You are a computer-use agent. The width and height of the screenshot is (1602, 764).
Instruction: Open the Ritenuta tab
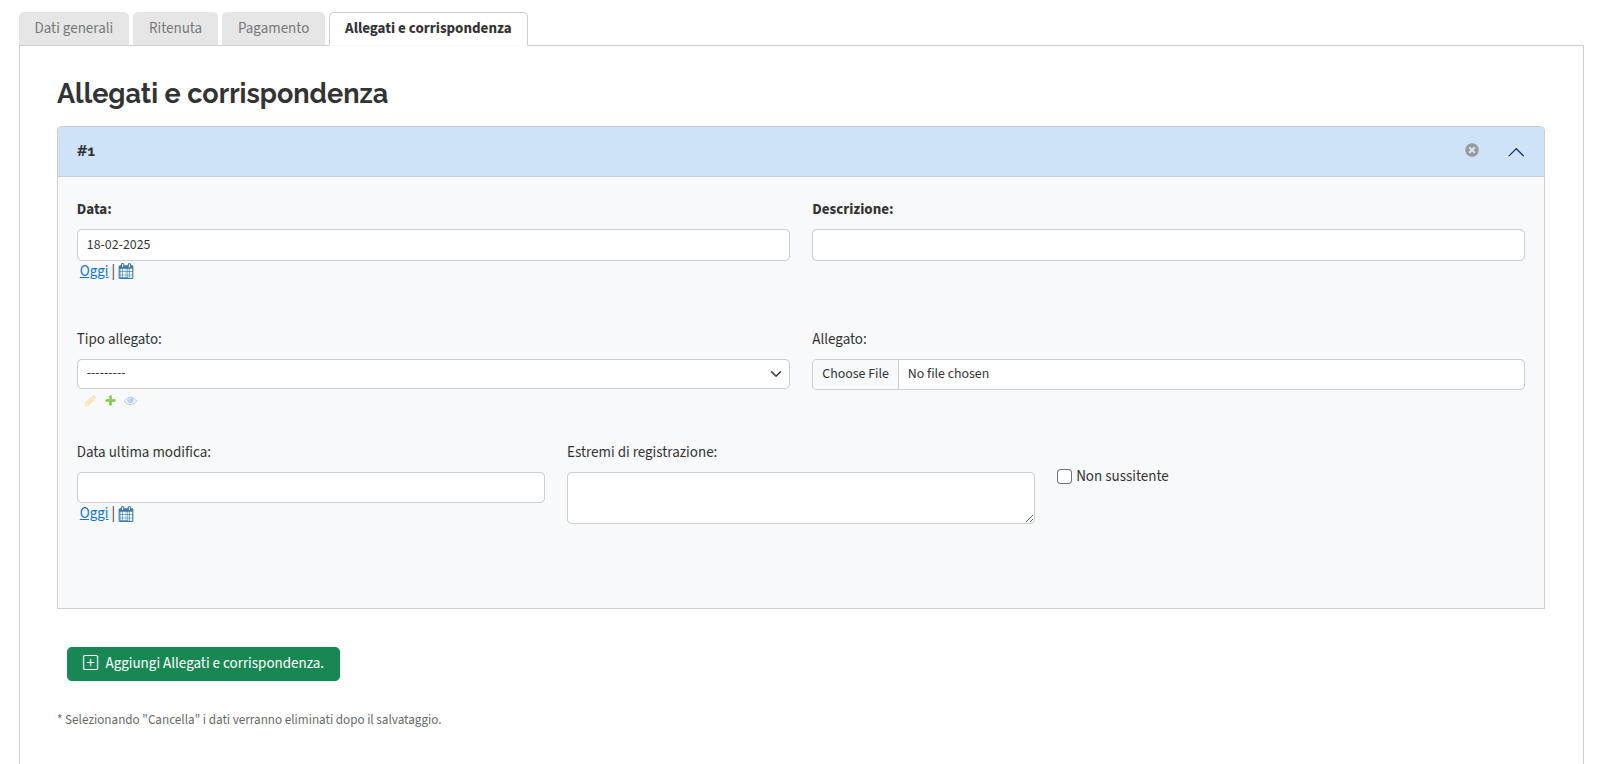[x=175, y=28]
